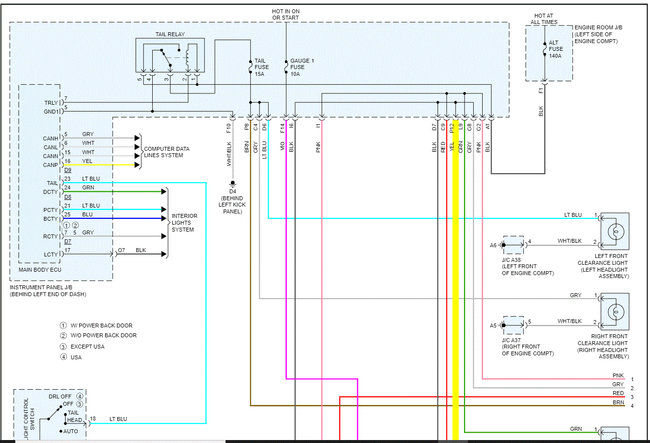Click the TAIL FUSE 15A label

(262, 67)
